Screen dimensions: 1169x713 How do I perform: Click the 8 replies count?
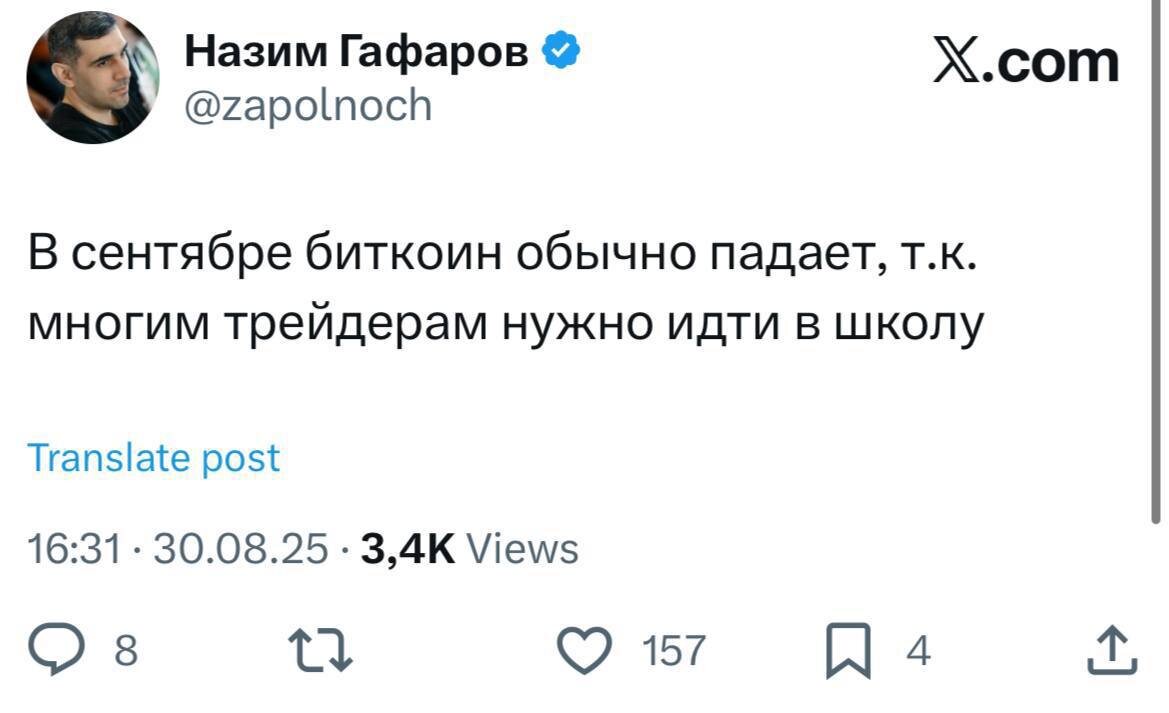pos(125,652)
